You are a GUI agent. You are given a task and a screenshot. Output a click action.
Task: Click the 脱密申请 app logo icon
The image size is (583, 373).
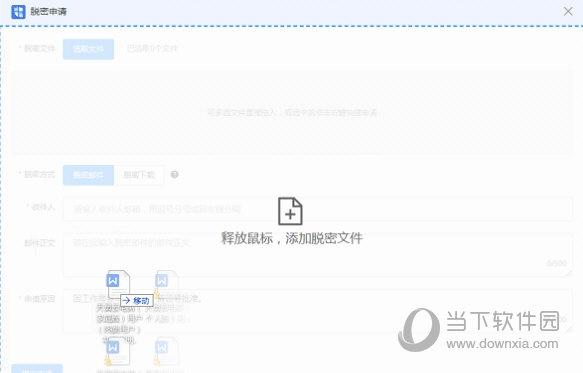18,12
